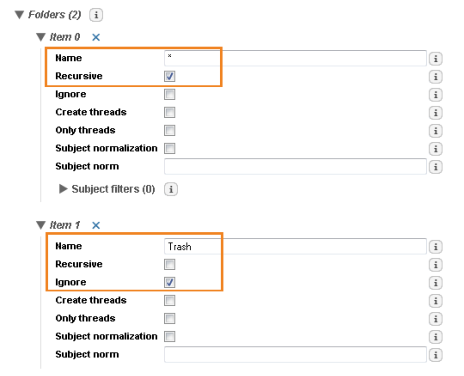Open info for Item 0 Name field
This screenshot has width=464, height=376.
click(x=435, y=59)
